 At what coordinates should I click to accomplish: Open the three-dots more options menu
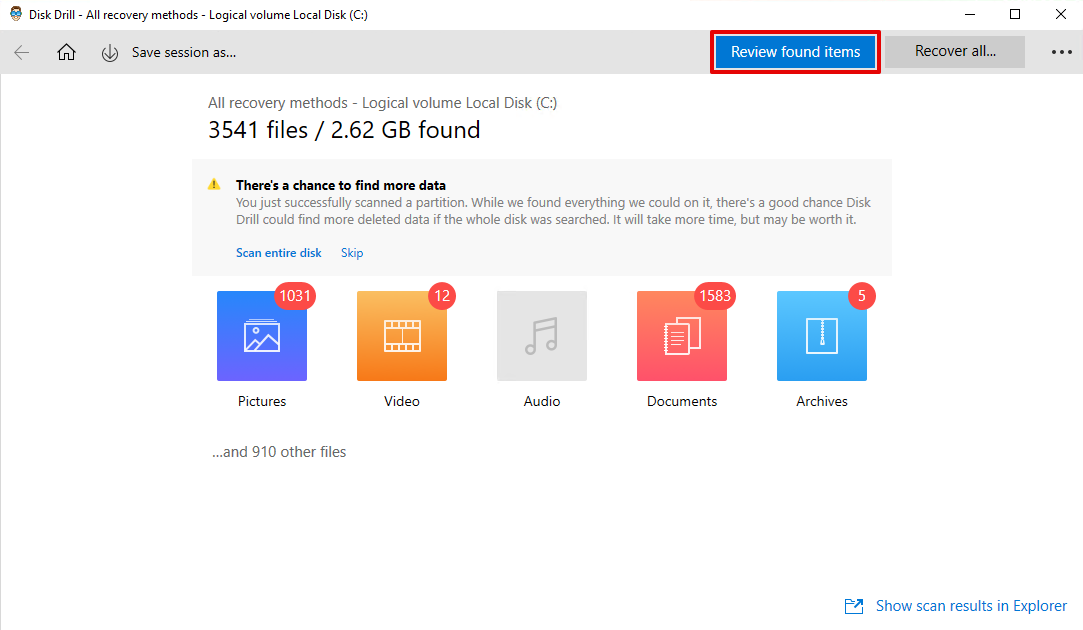point(1062,52)
